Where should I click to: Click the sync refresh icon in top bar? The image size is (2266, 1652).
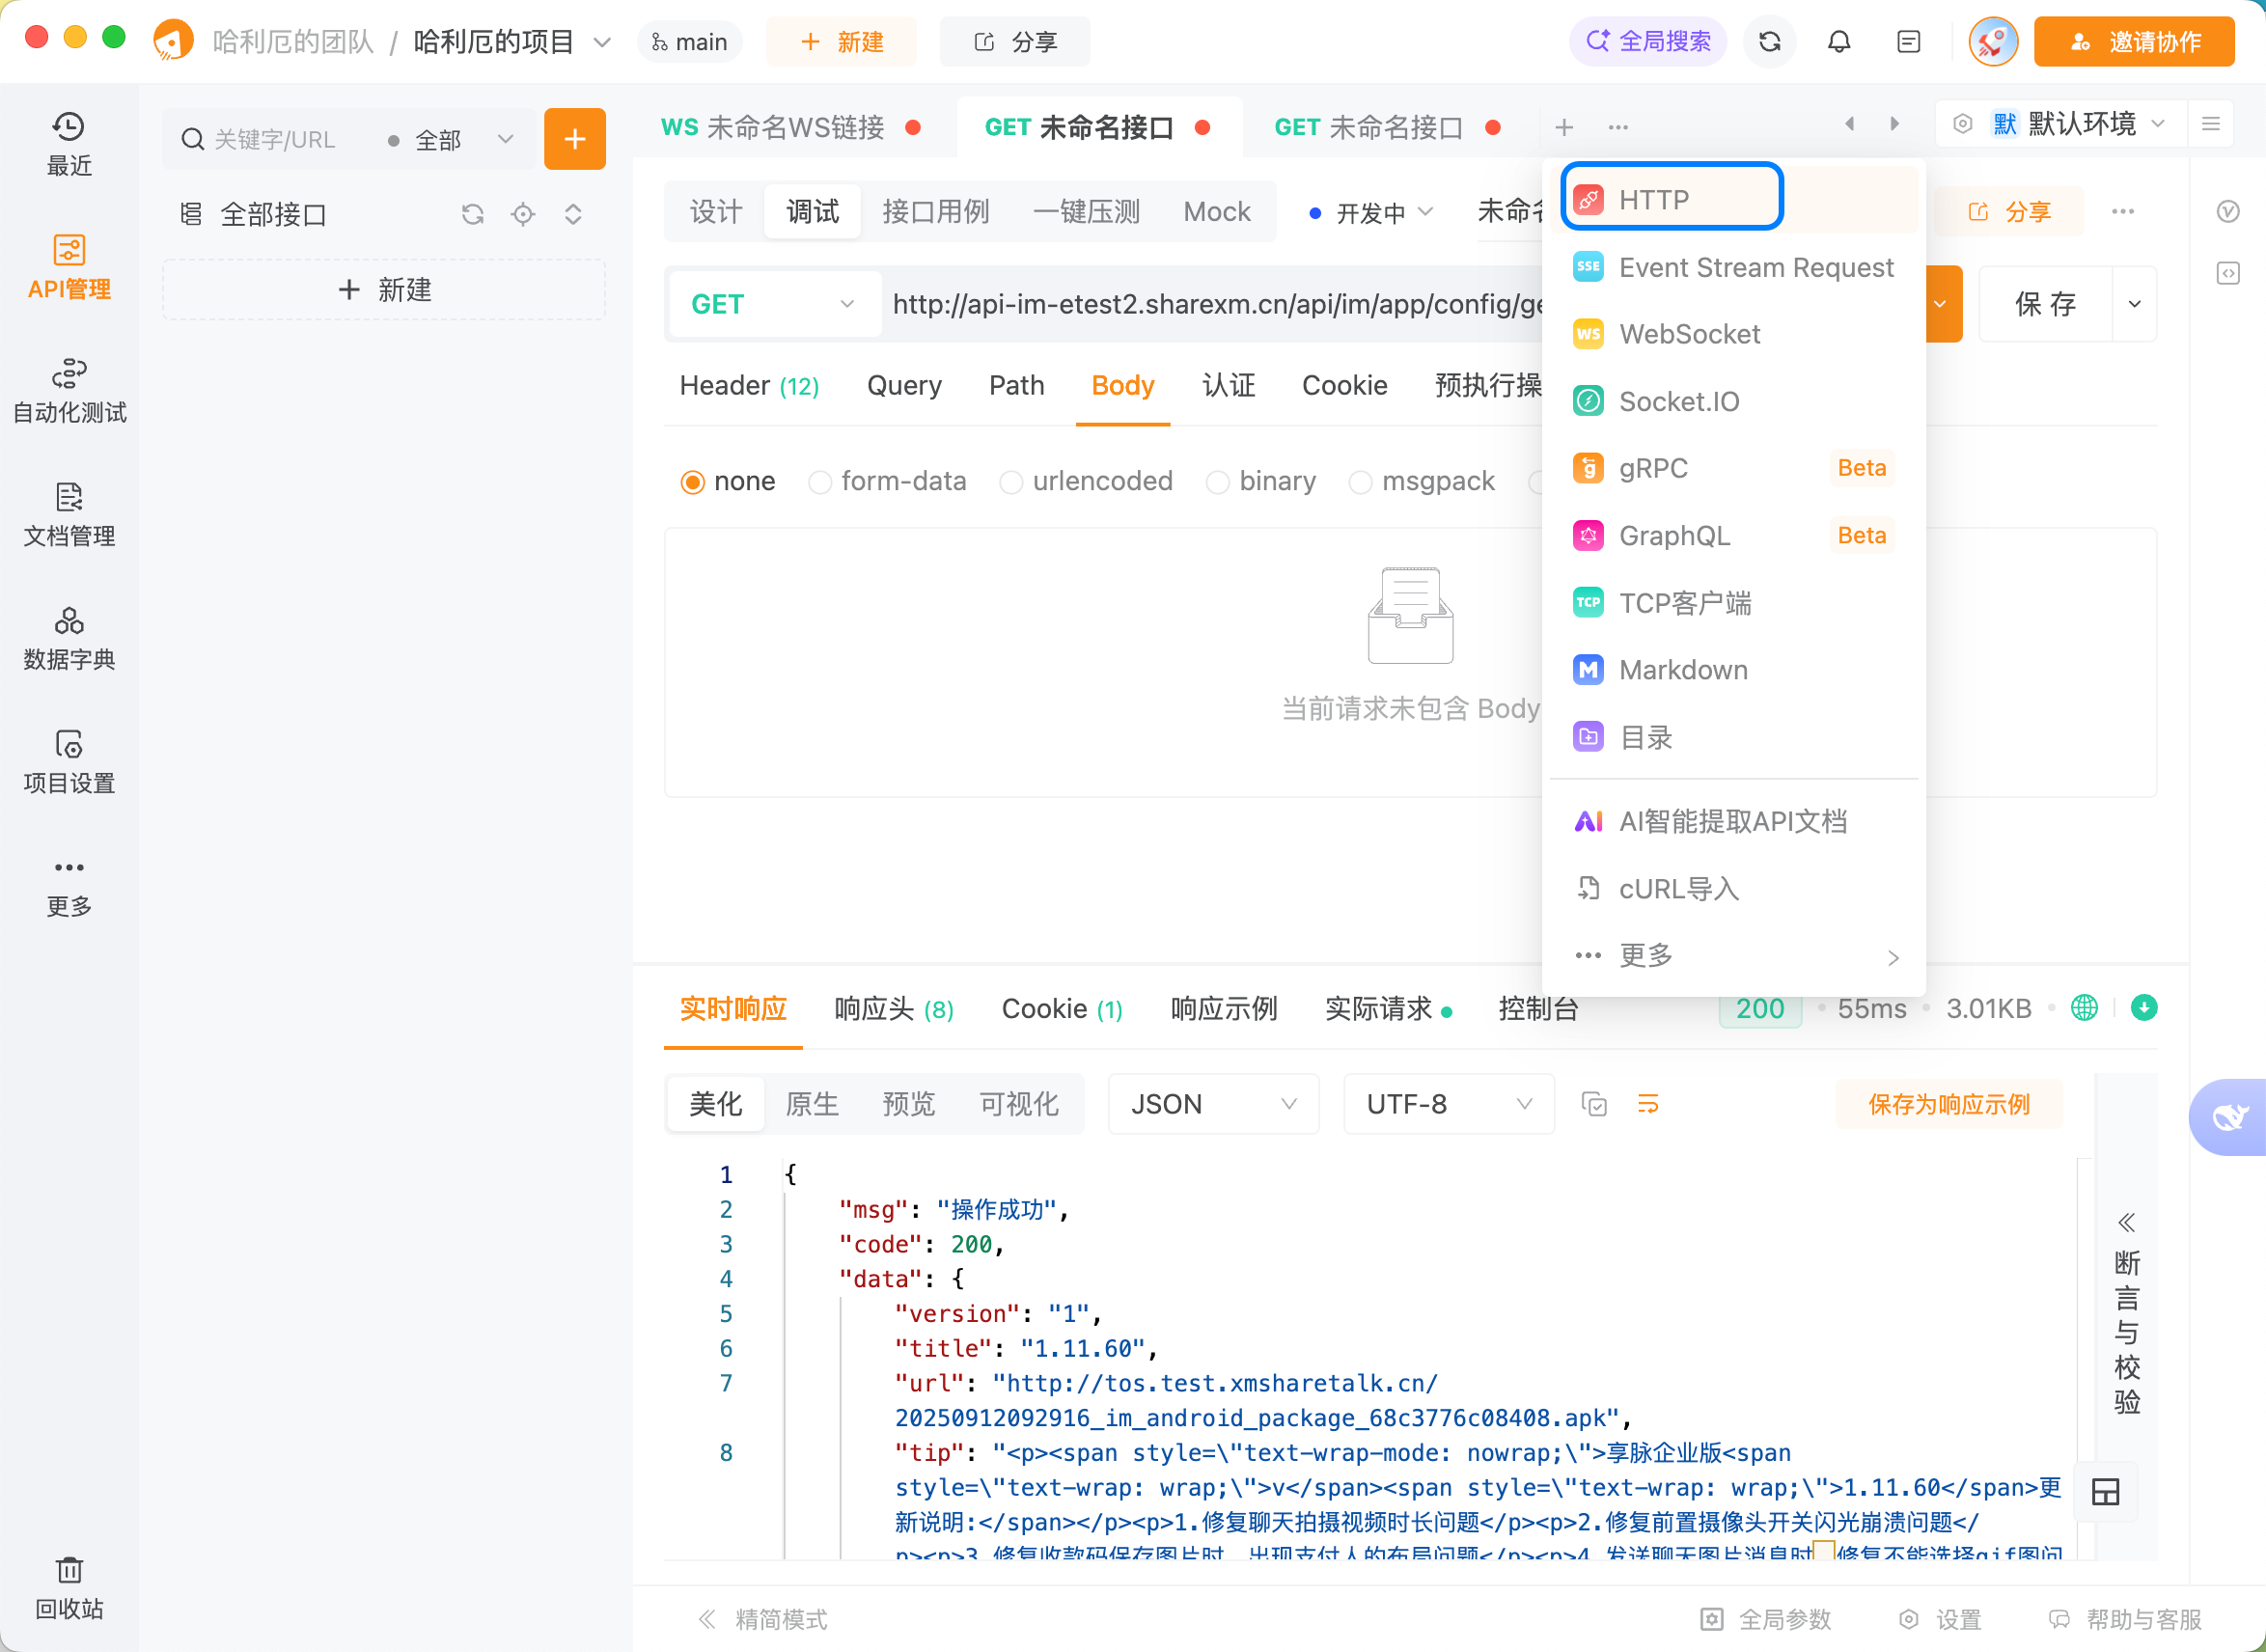pos(1769,41)
